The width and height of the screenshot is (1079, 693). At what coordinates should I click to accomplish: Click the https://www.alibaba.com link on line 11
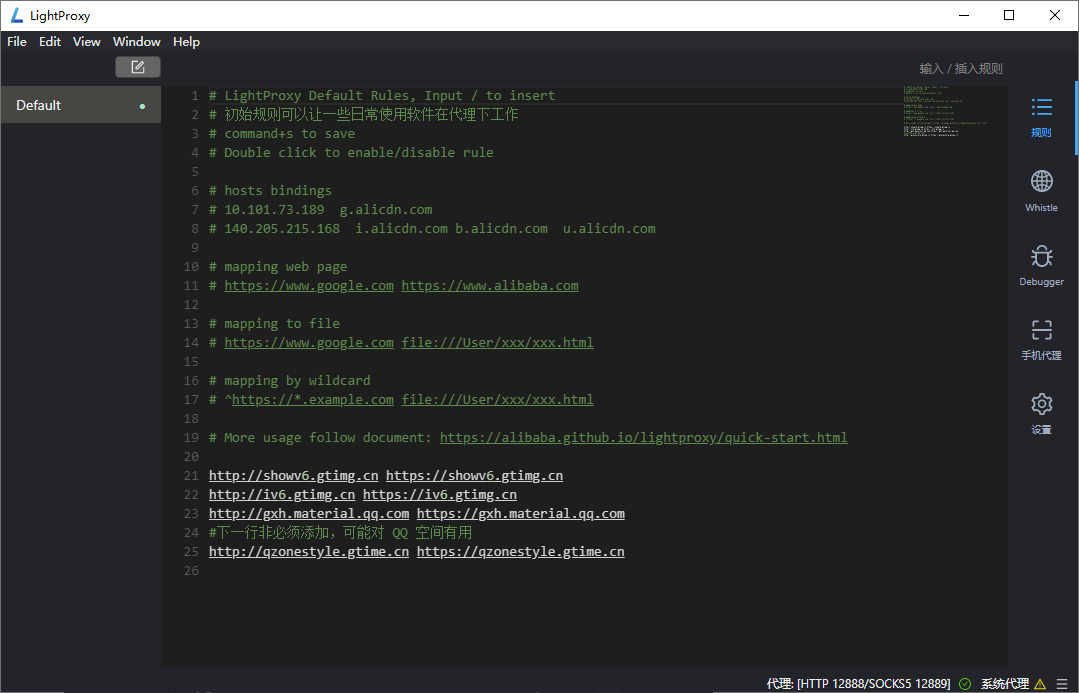489,286
